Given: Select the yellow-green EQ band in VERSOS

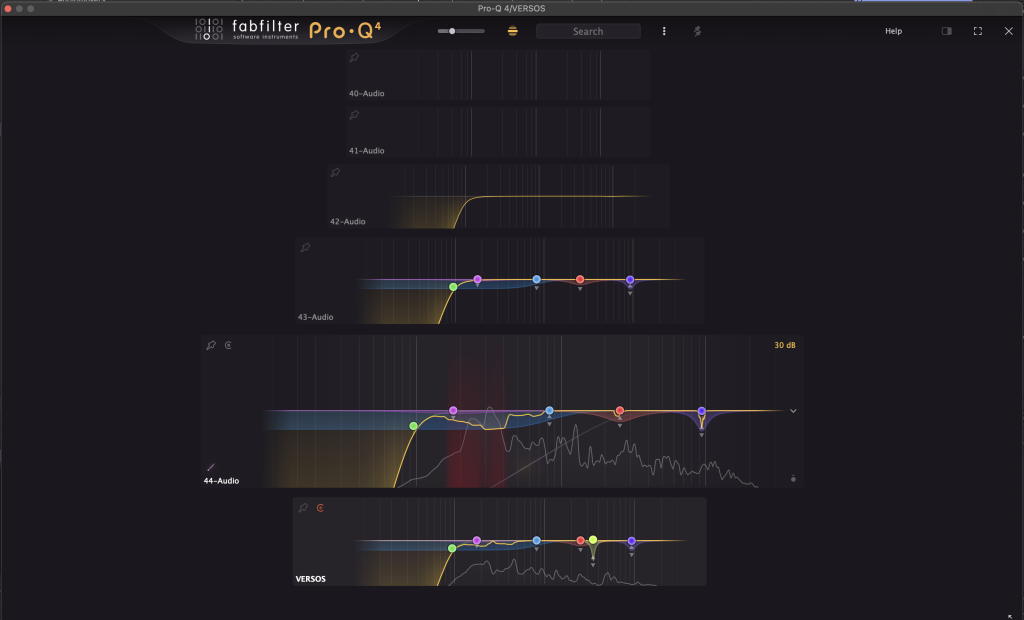Looking at the screenshot, I should pyautogui.click(x=593, y=540).
